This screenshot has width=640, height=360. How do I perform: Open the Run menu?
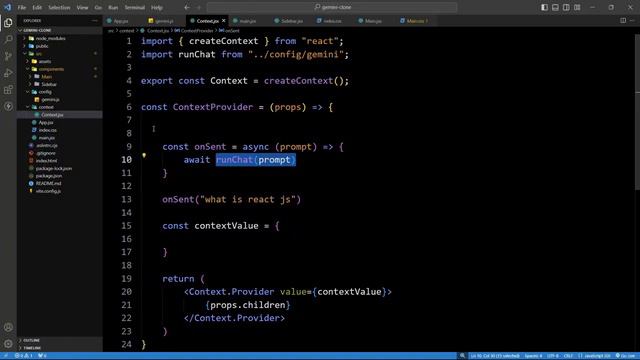click(113, 7)
